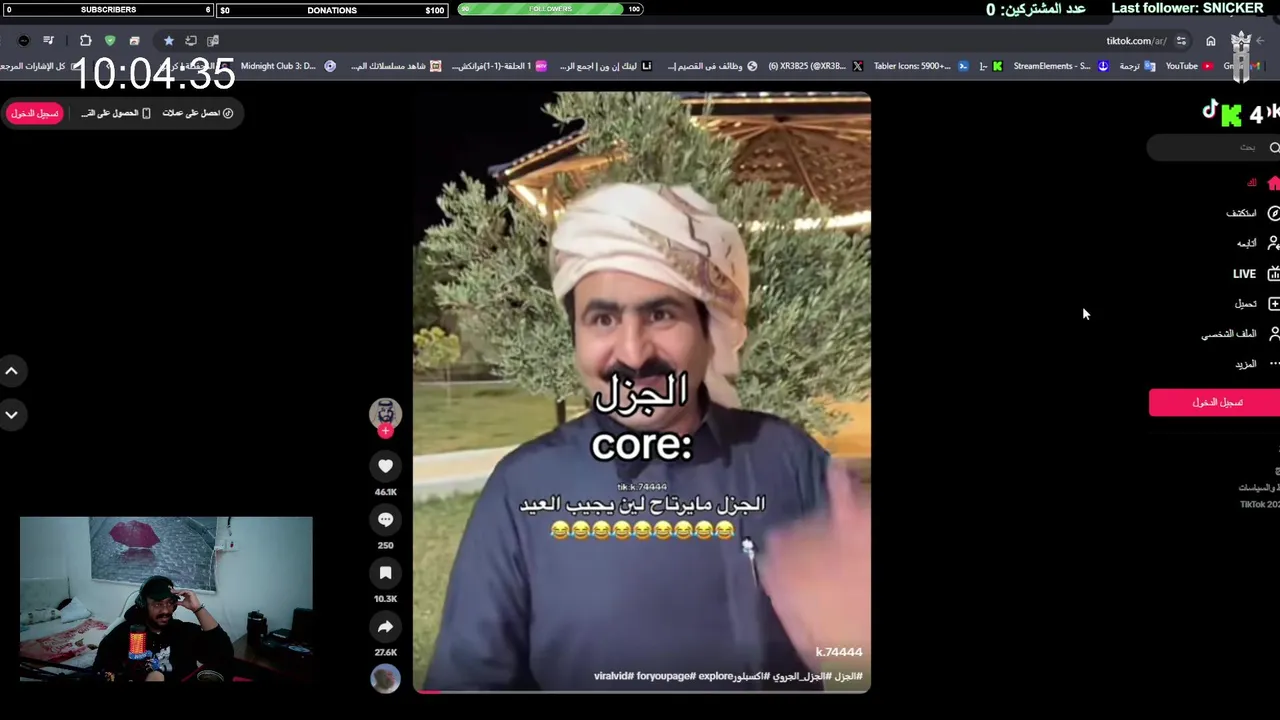Open the media control music-note icon

click(48, 41)
